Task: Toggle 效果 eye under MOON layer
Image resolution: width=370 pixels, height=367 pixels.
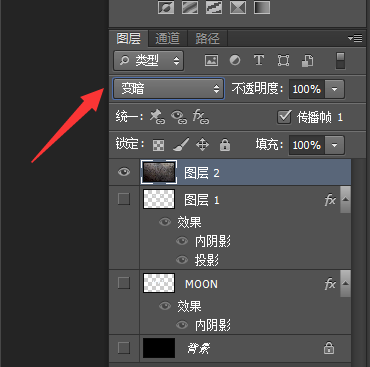Action: tap(165, 306)
